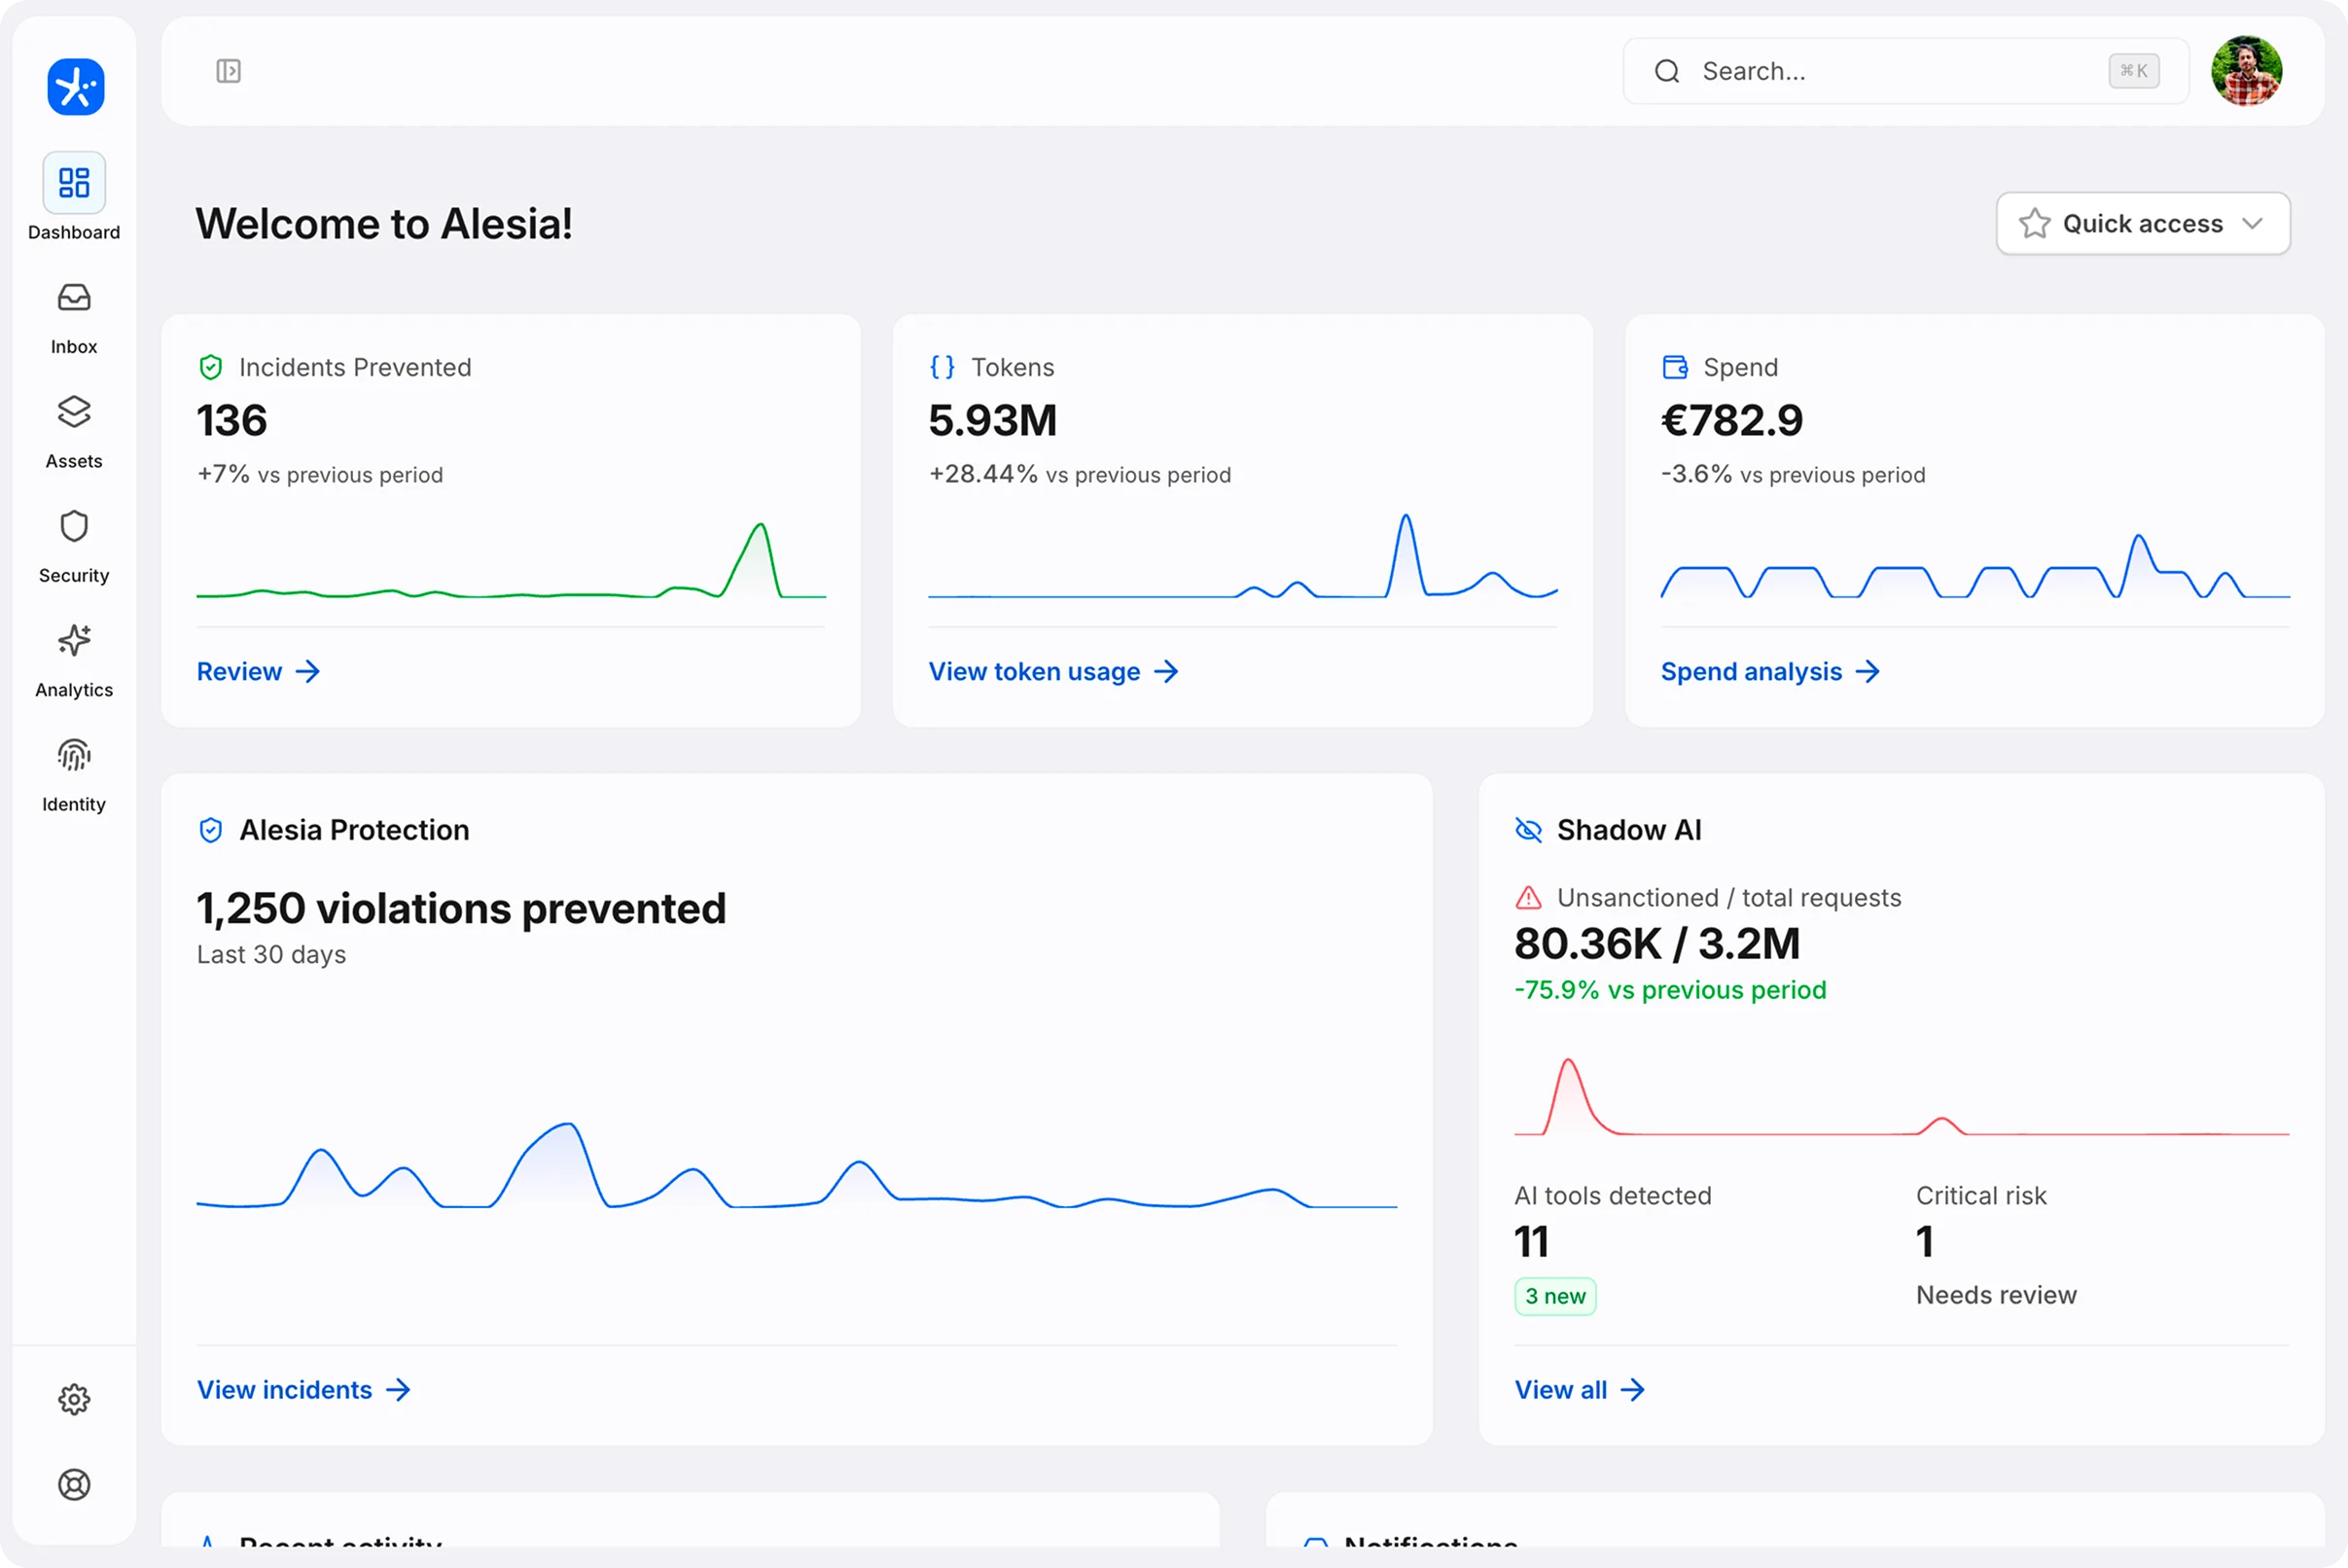Click the Incidents Prevented shield icon
Image resolution: width=2348 pixels, height=1568 pixels.
point(211,367)
